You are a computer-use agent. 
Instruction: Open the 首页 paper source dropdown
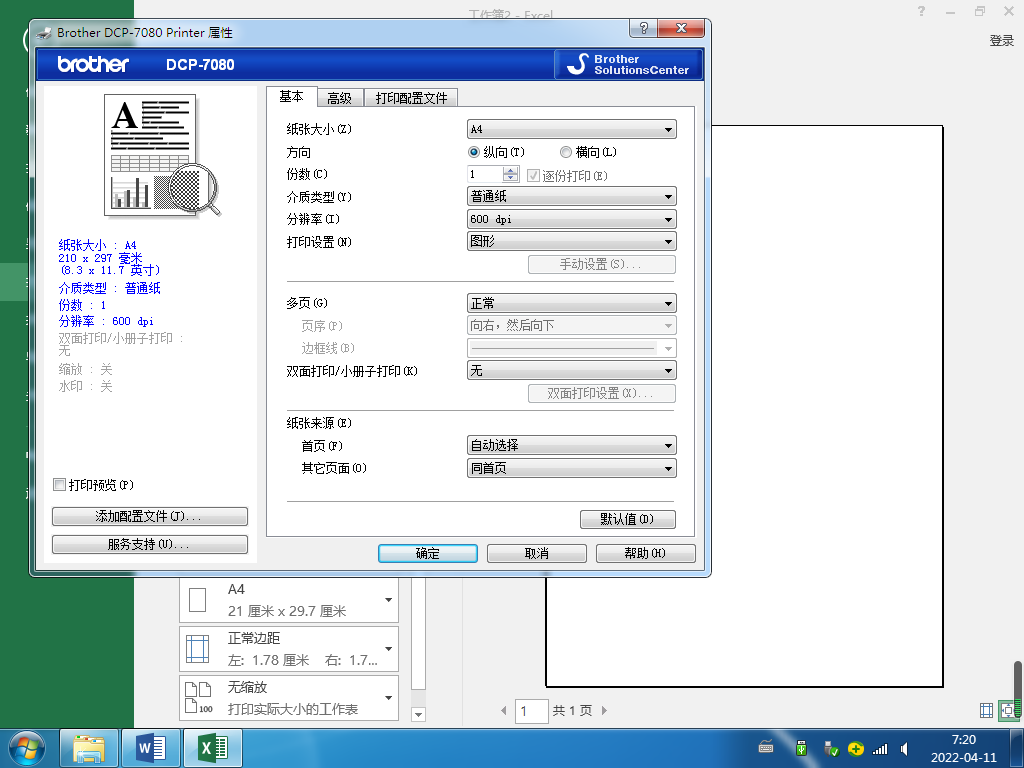[x=571, y=445]
